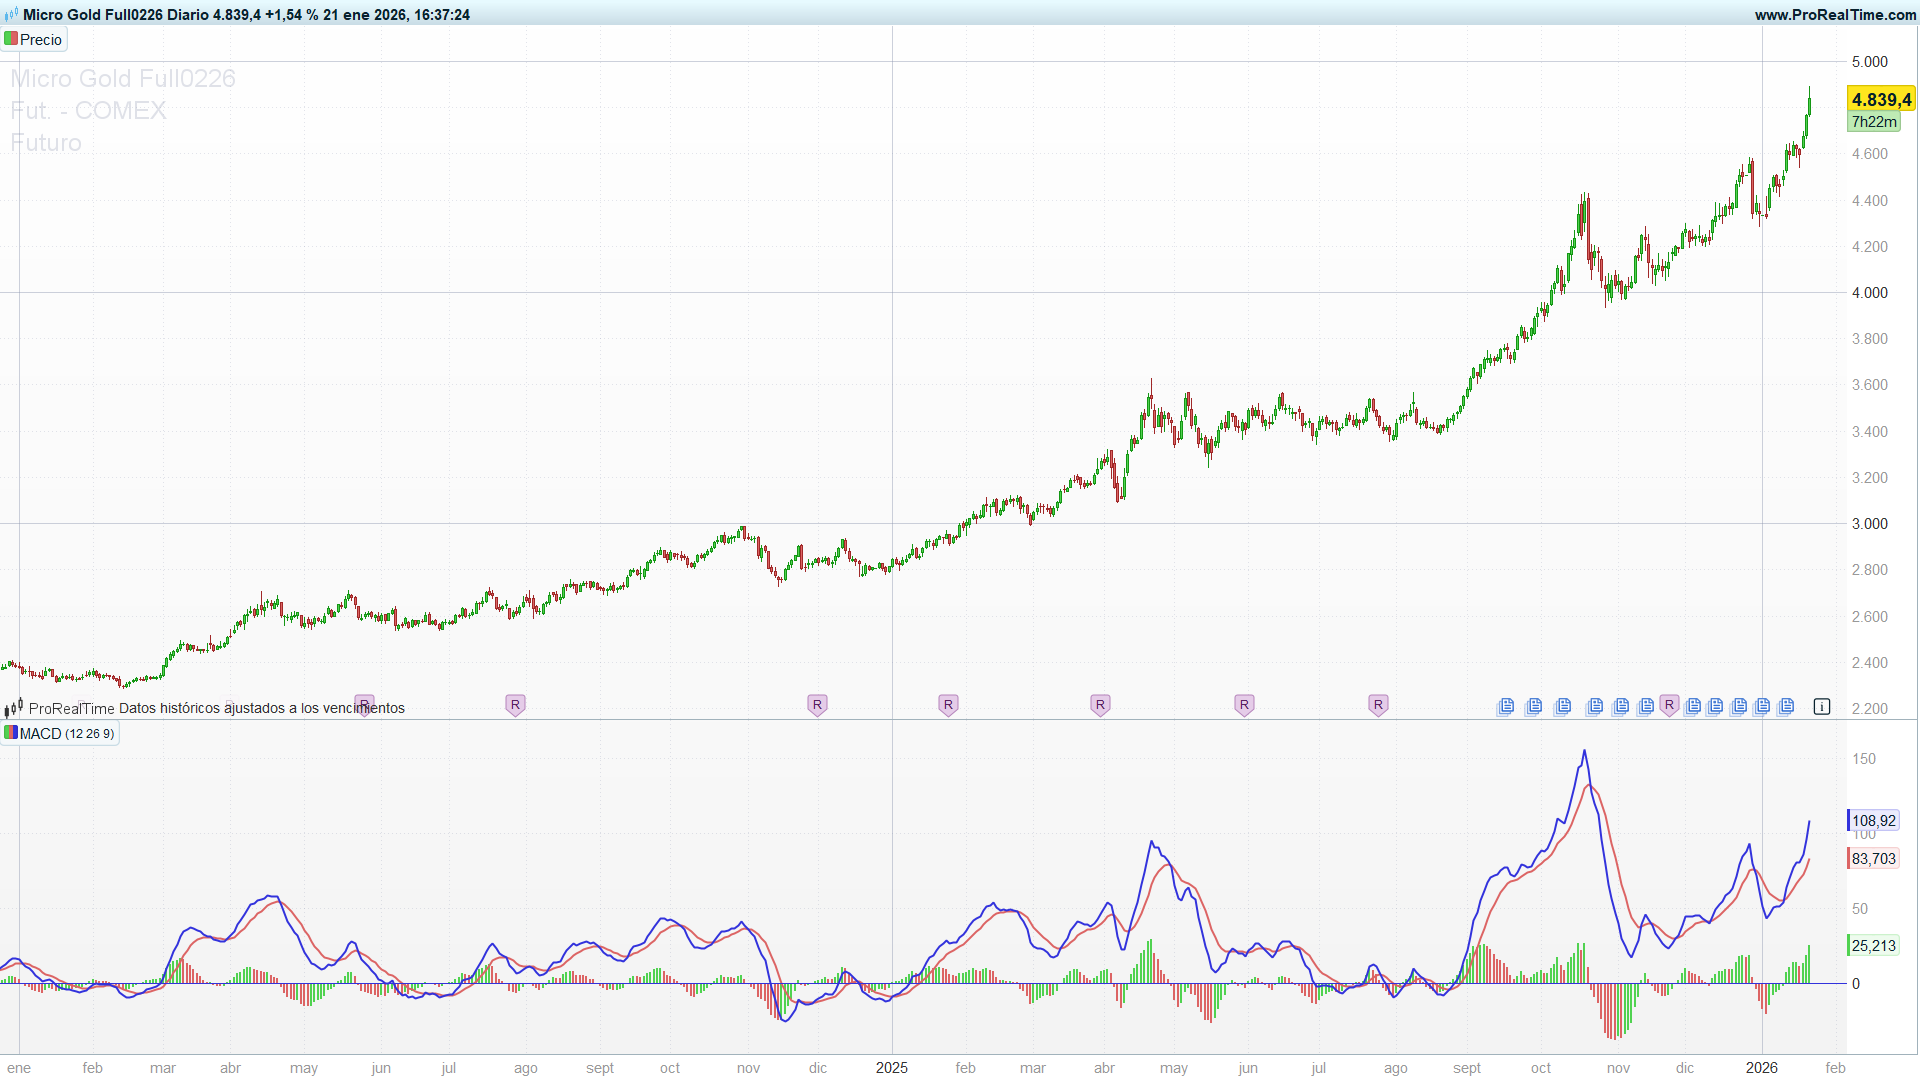Click the green 25,213 histogram value label
The width and height of the screenshot is (1920, 1080).
click(1873, 946)
